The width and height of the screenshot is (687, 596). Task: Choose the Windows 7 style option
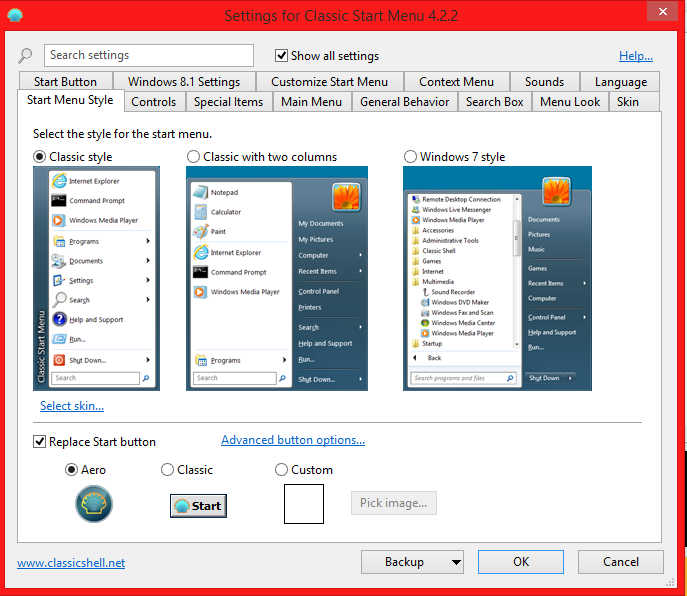(410, 156)
